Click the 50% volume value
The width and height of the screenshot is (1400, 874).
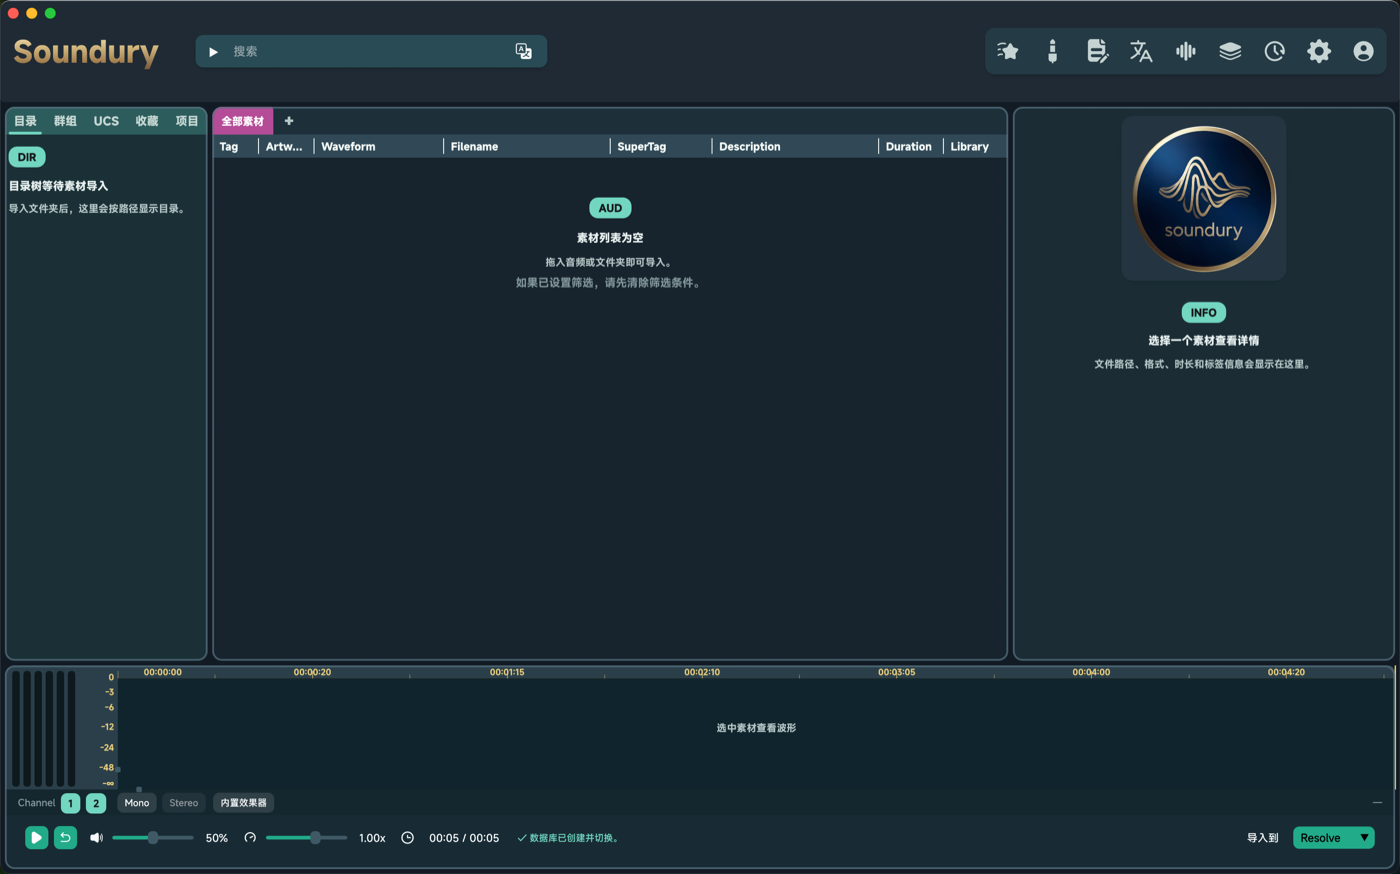coord(217,838)
